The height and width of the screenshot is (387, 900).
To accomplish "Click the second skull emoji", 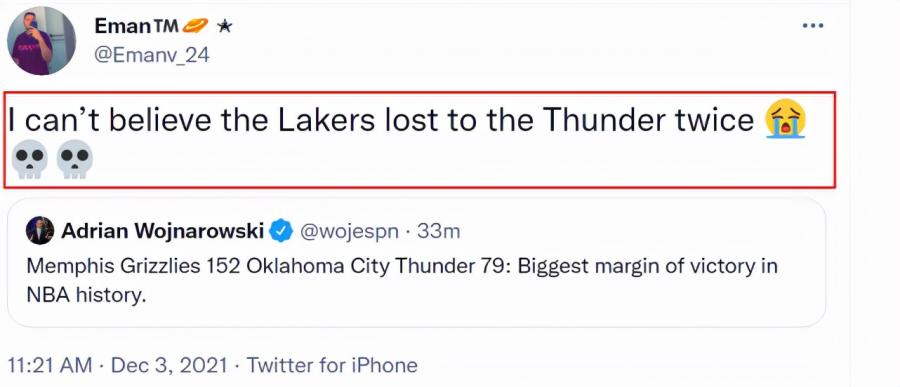I will point(75,159).
